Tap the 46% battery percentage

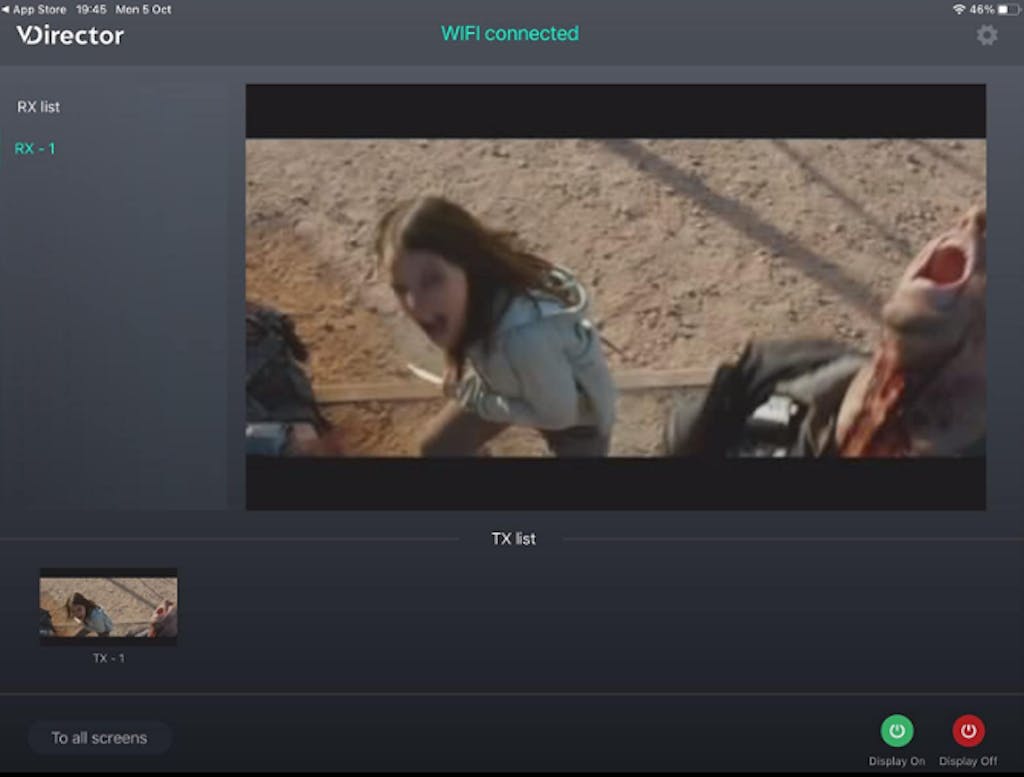(x=982, y=9)
